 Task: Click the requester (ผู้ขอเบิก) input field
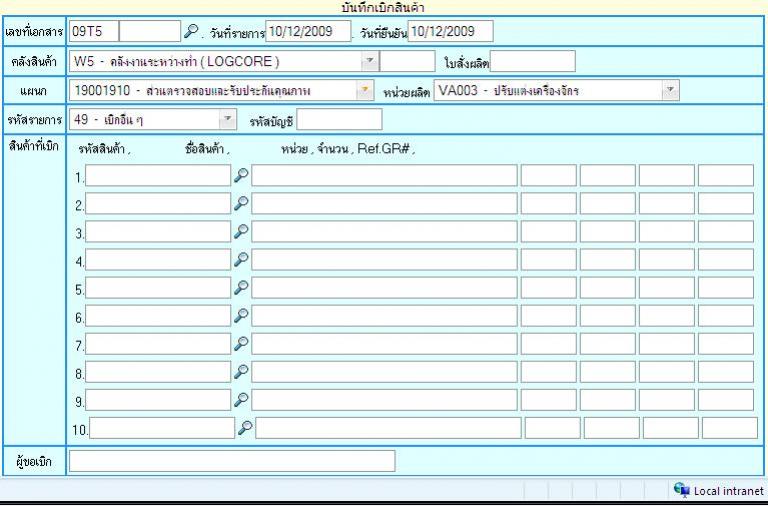click(232, 461)
